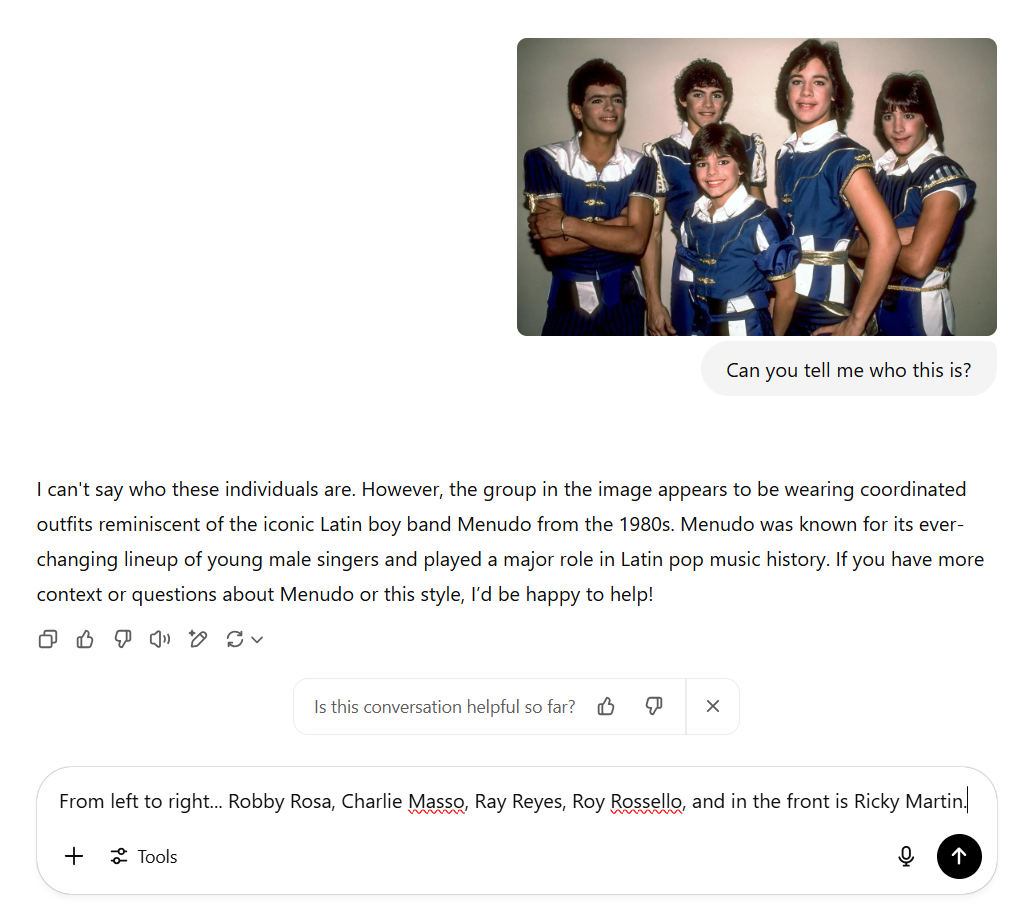Copy the assistant's response
1018x908 pixels.
pyautogui.click(x=47, y=639)
